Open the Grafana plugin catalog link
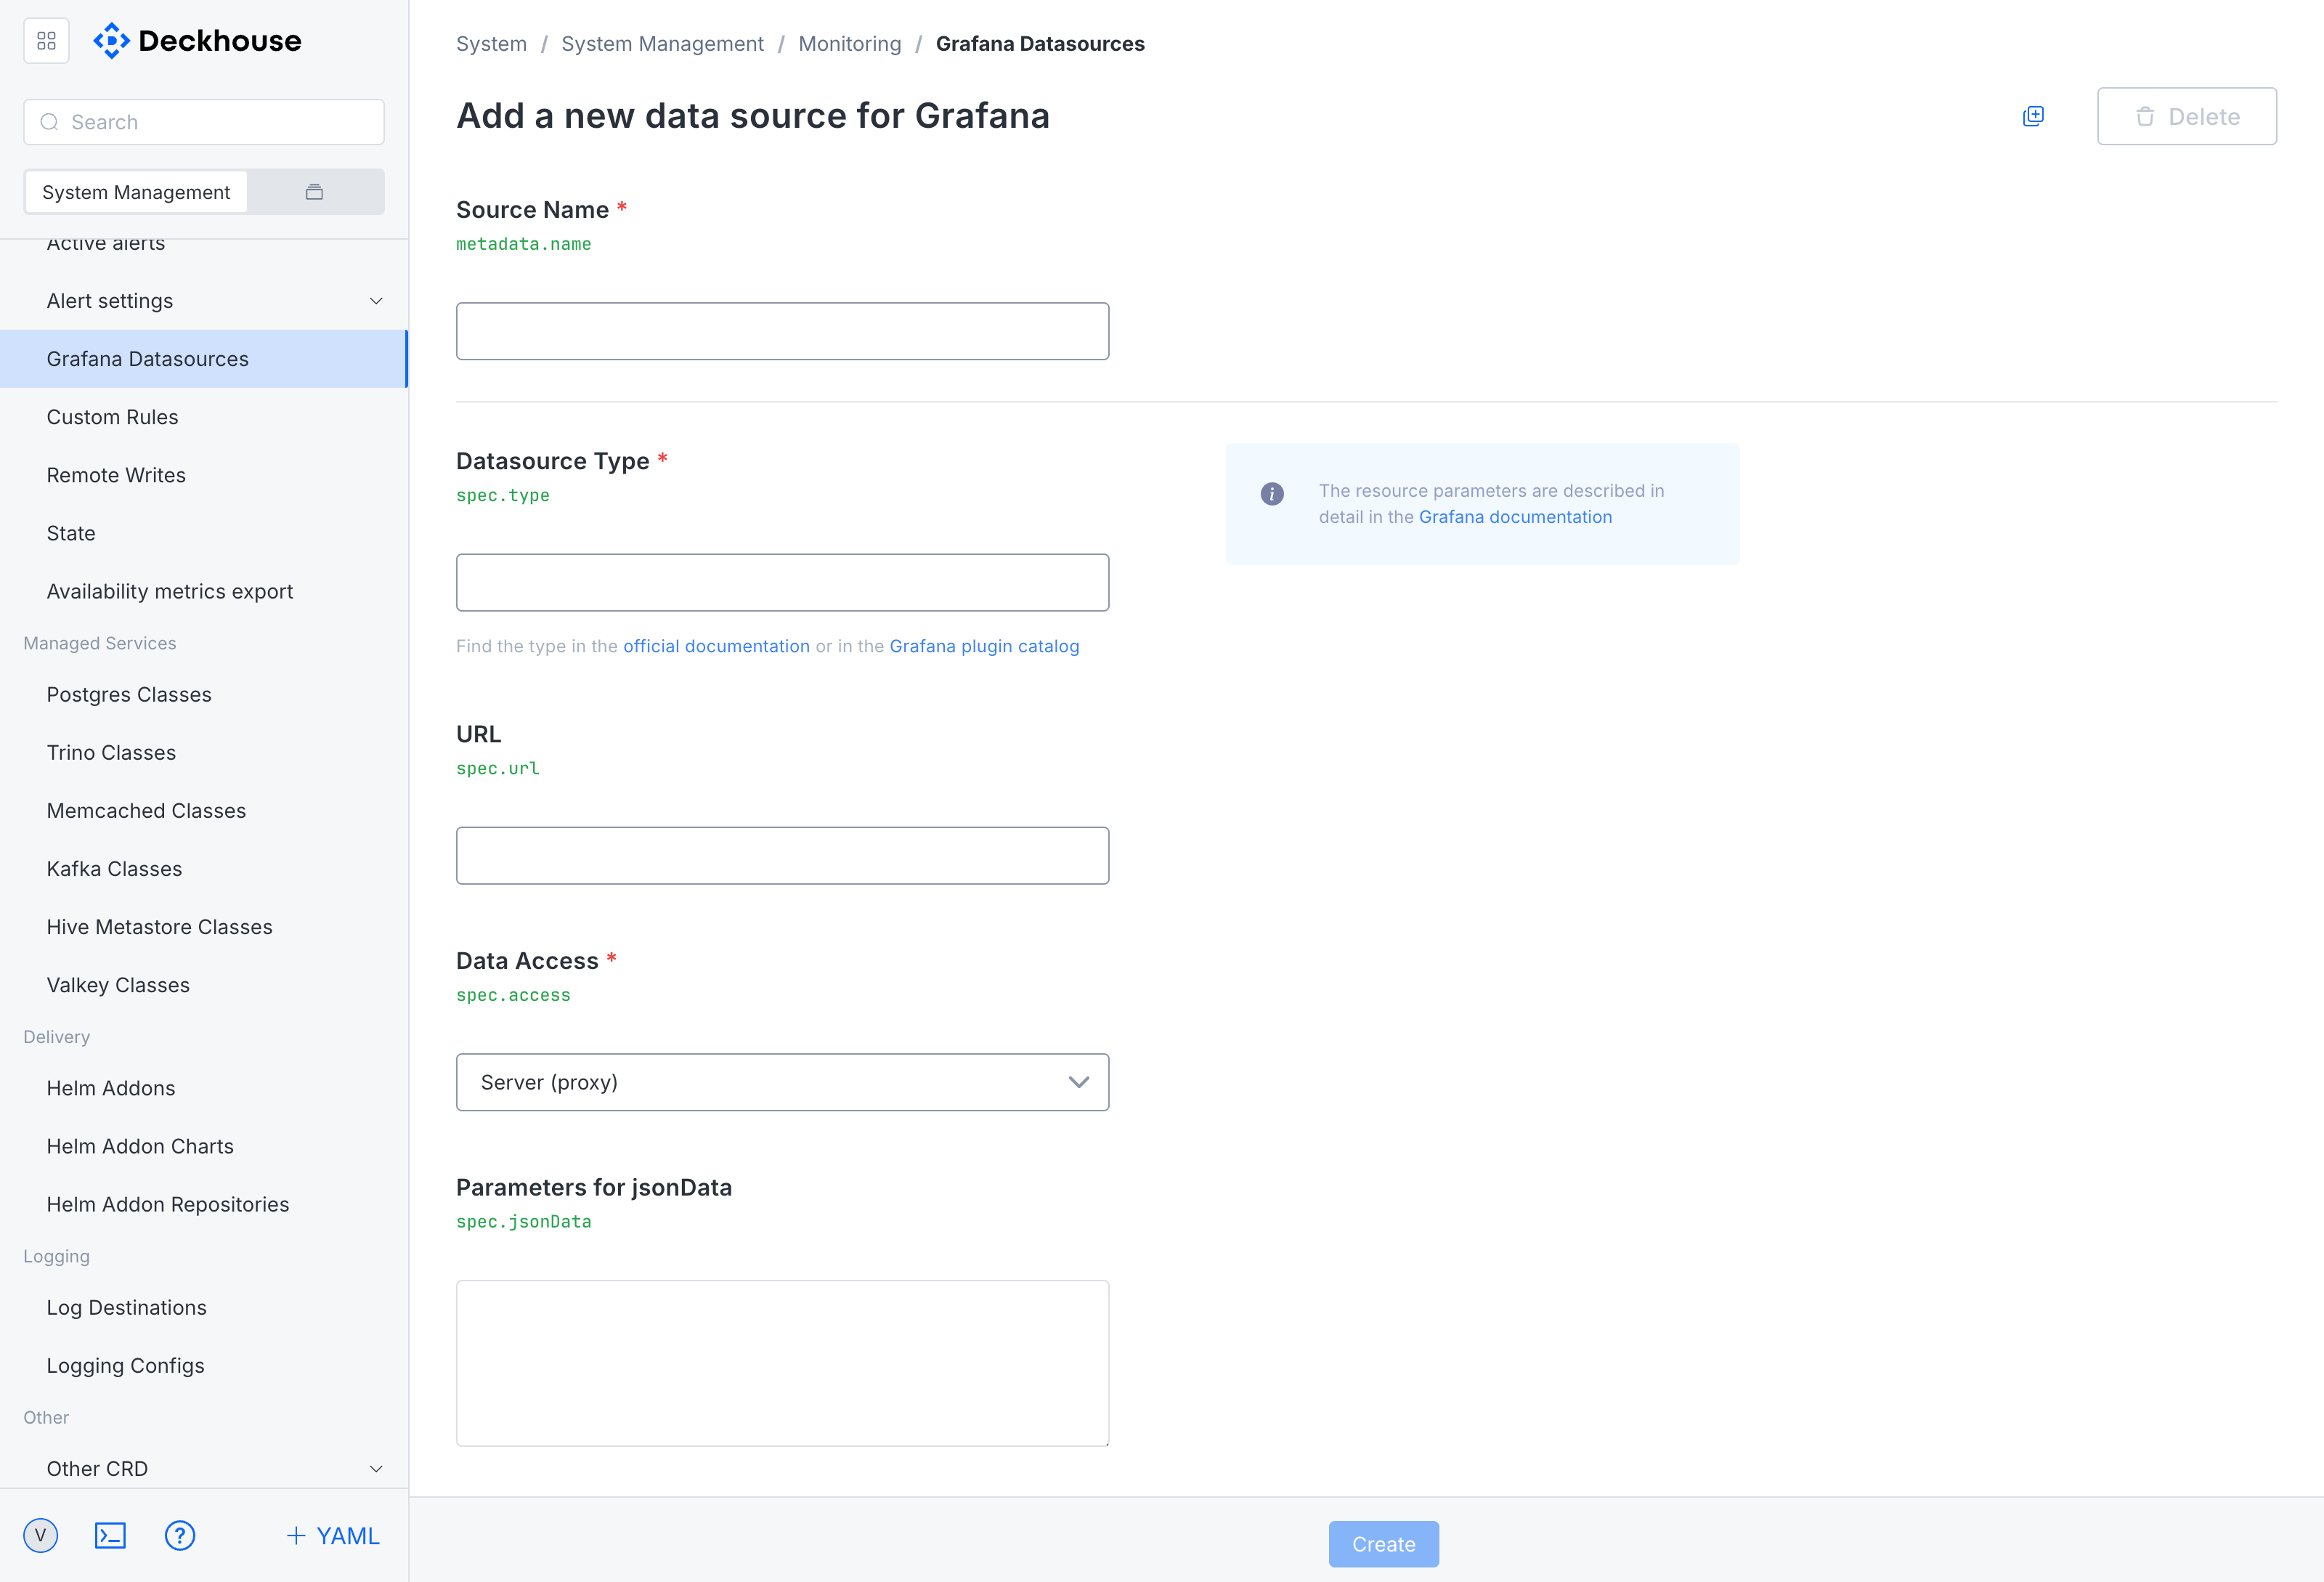This screenshot has height=1582, width=2324. tap(984, 646)
